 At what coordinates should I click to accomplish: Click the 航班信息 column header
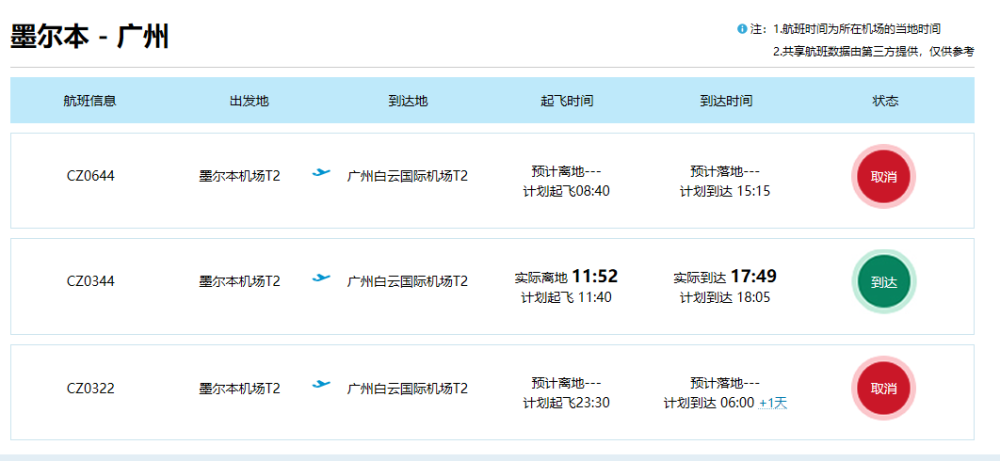coord(90,101)
